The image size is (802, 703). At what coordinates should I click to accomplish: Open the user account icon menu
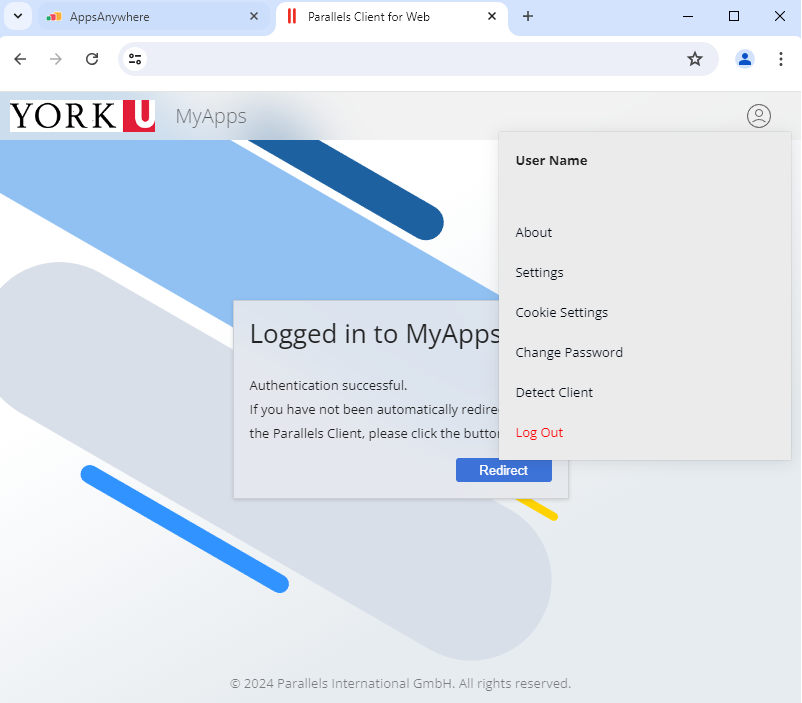pyautogui.click(x=759, y=116)
